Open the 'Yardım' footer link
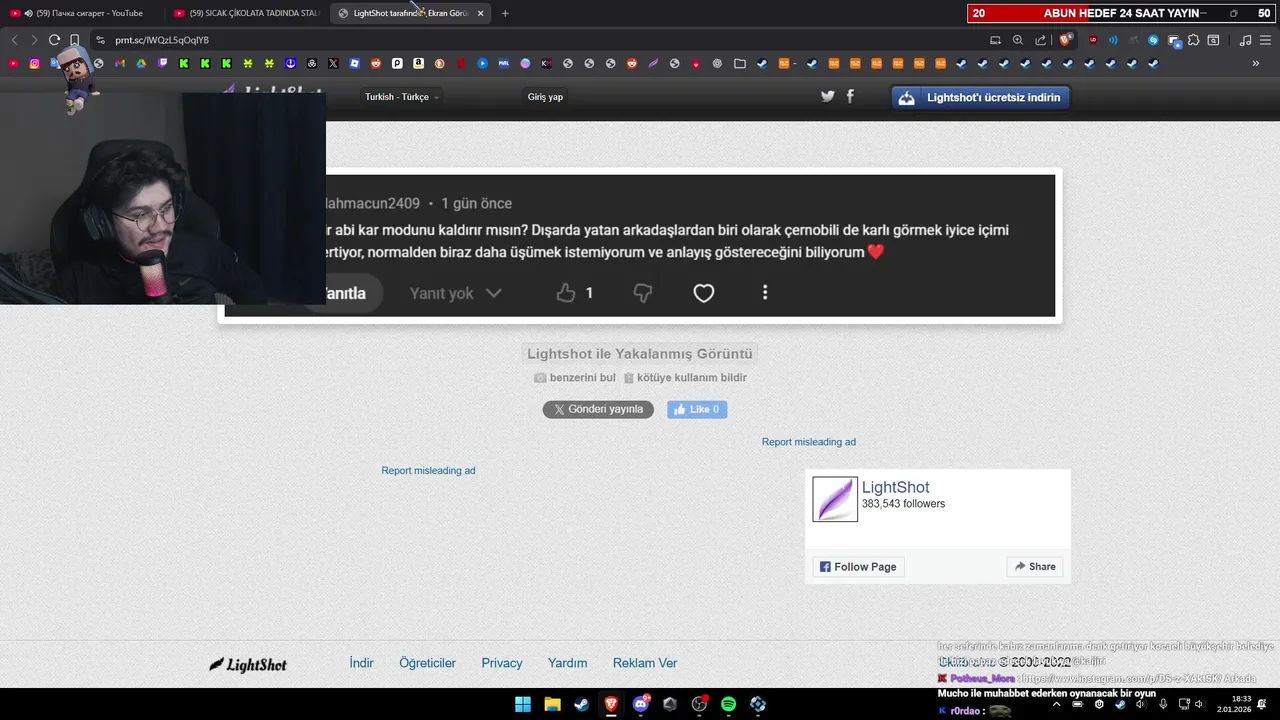The image size is (1280, 720). click(x=567, y=663)
